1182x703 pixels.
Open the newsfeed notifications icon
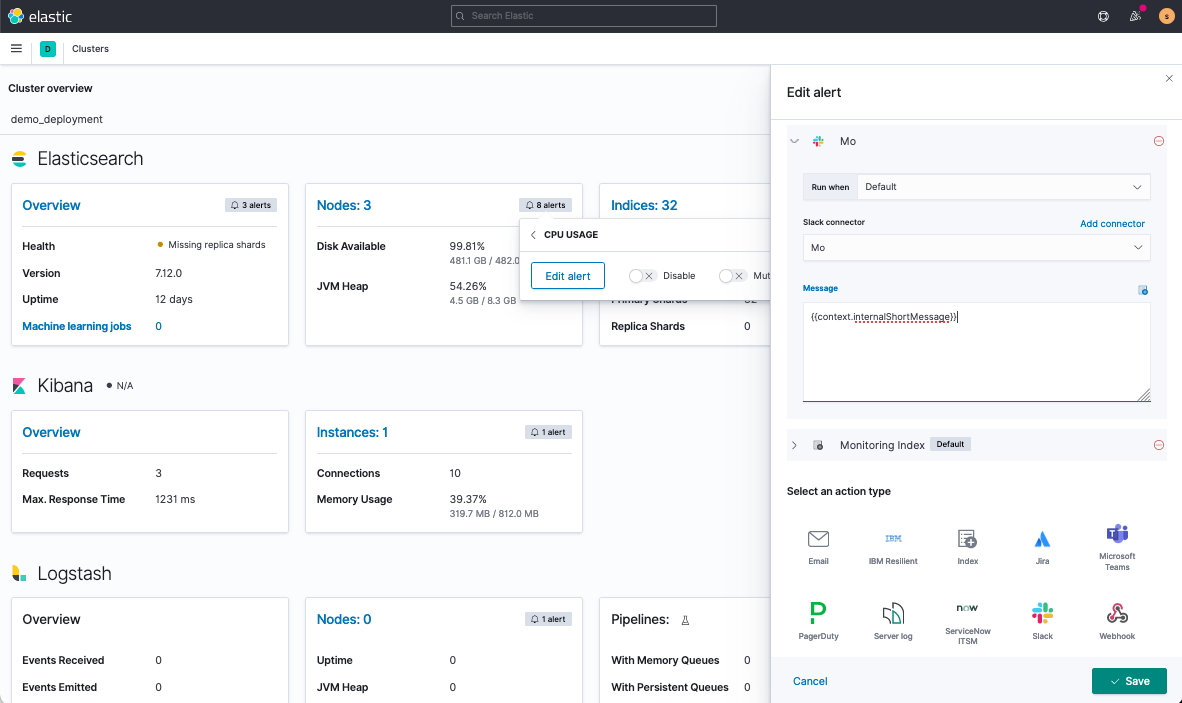click(x=1135, y=16)
